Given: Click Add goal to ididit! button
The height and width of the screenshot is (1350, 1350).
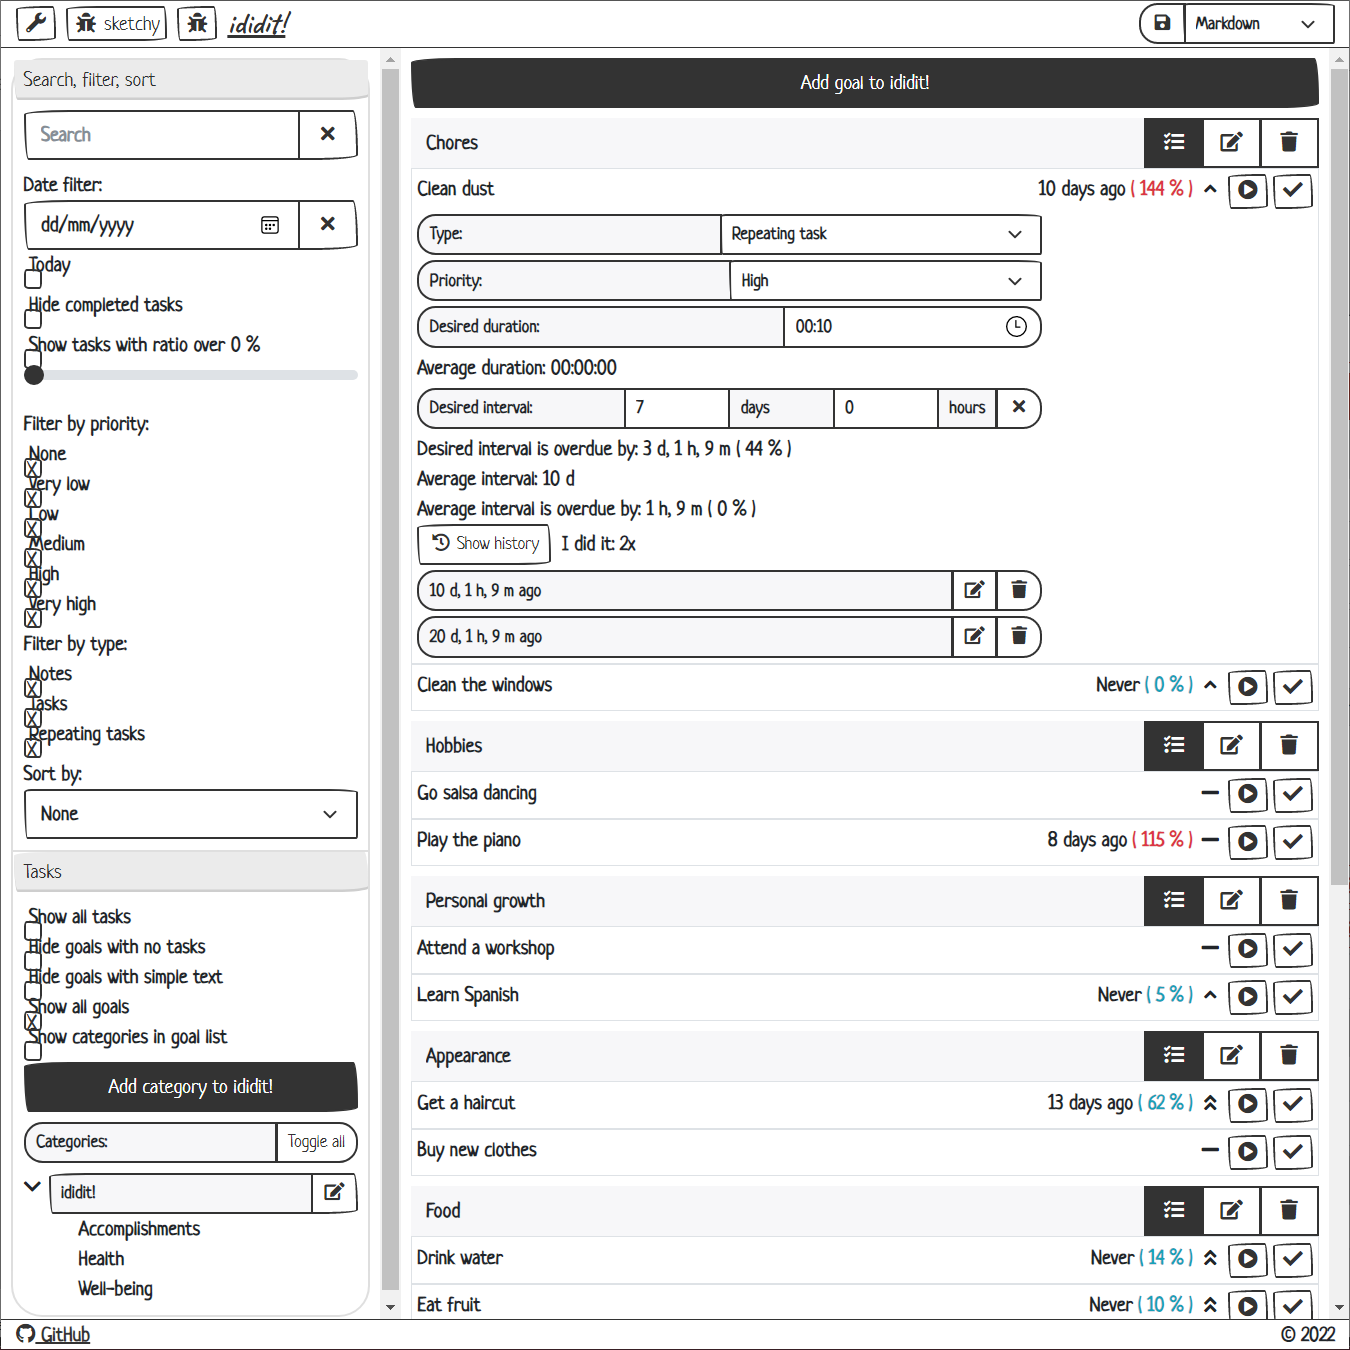Looking at the screenshot, I should coord(864,83).
